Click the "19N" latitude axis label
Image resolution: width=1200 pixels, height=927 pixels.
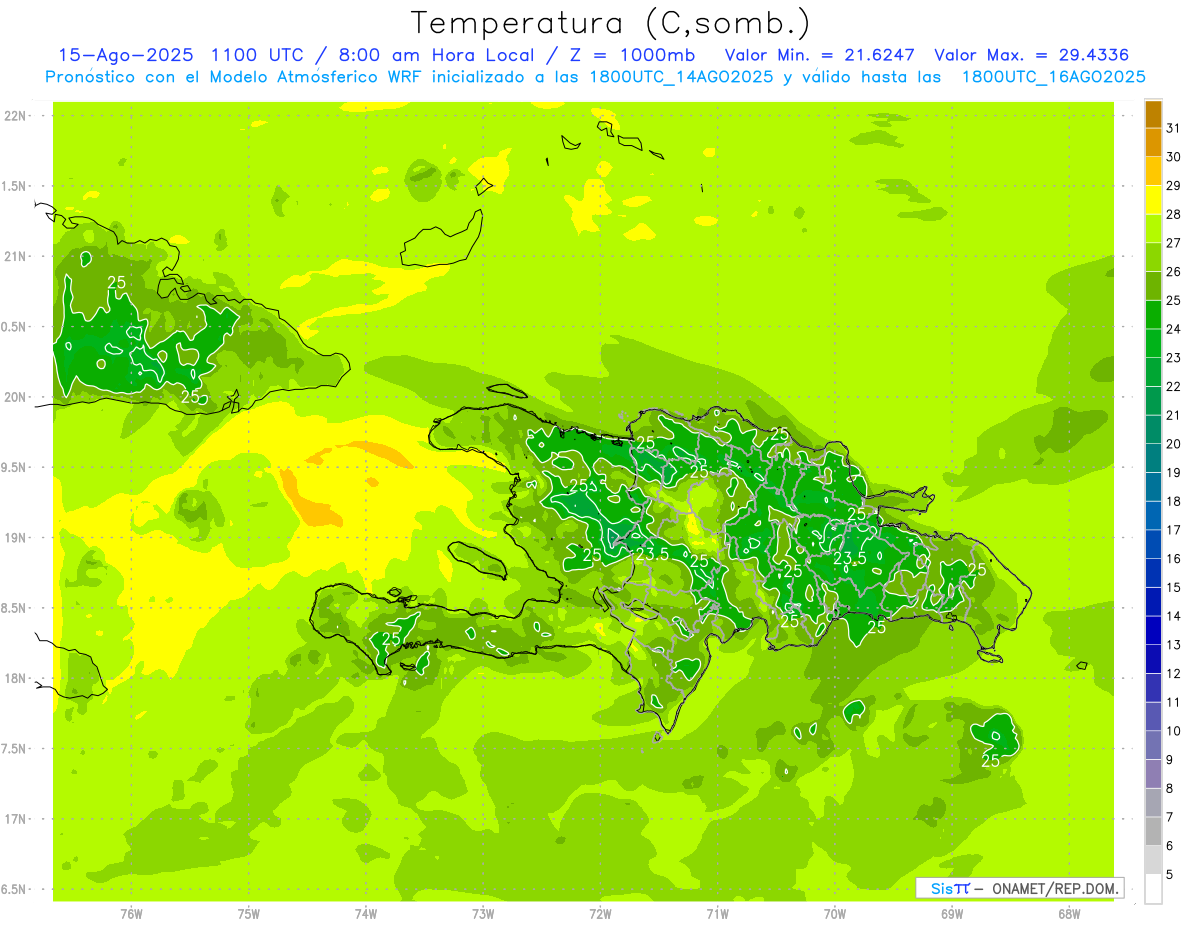click(x=15, y=538)
